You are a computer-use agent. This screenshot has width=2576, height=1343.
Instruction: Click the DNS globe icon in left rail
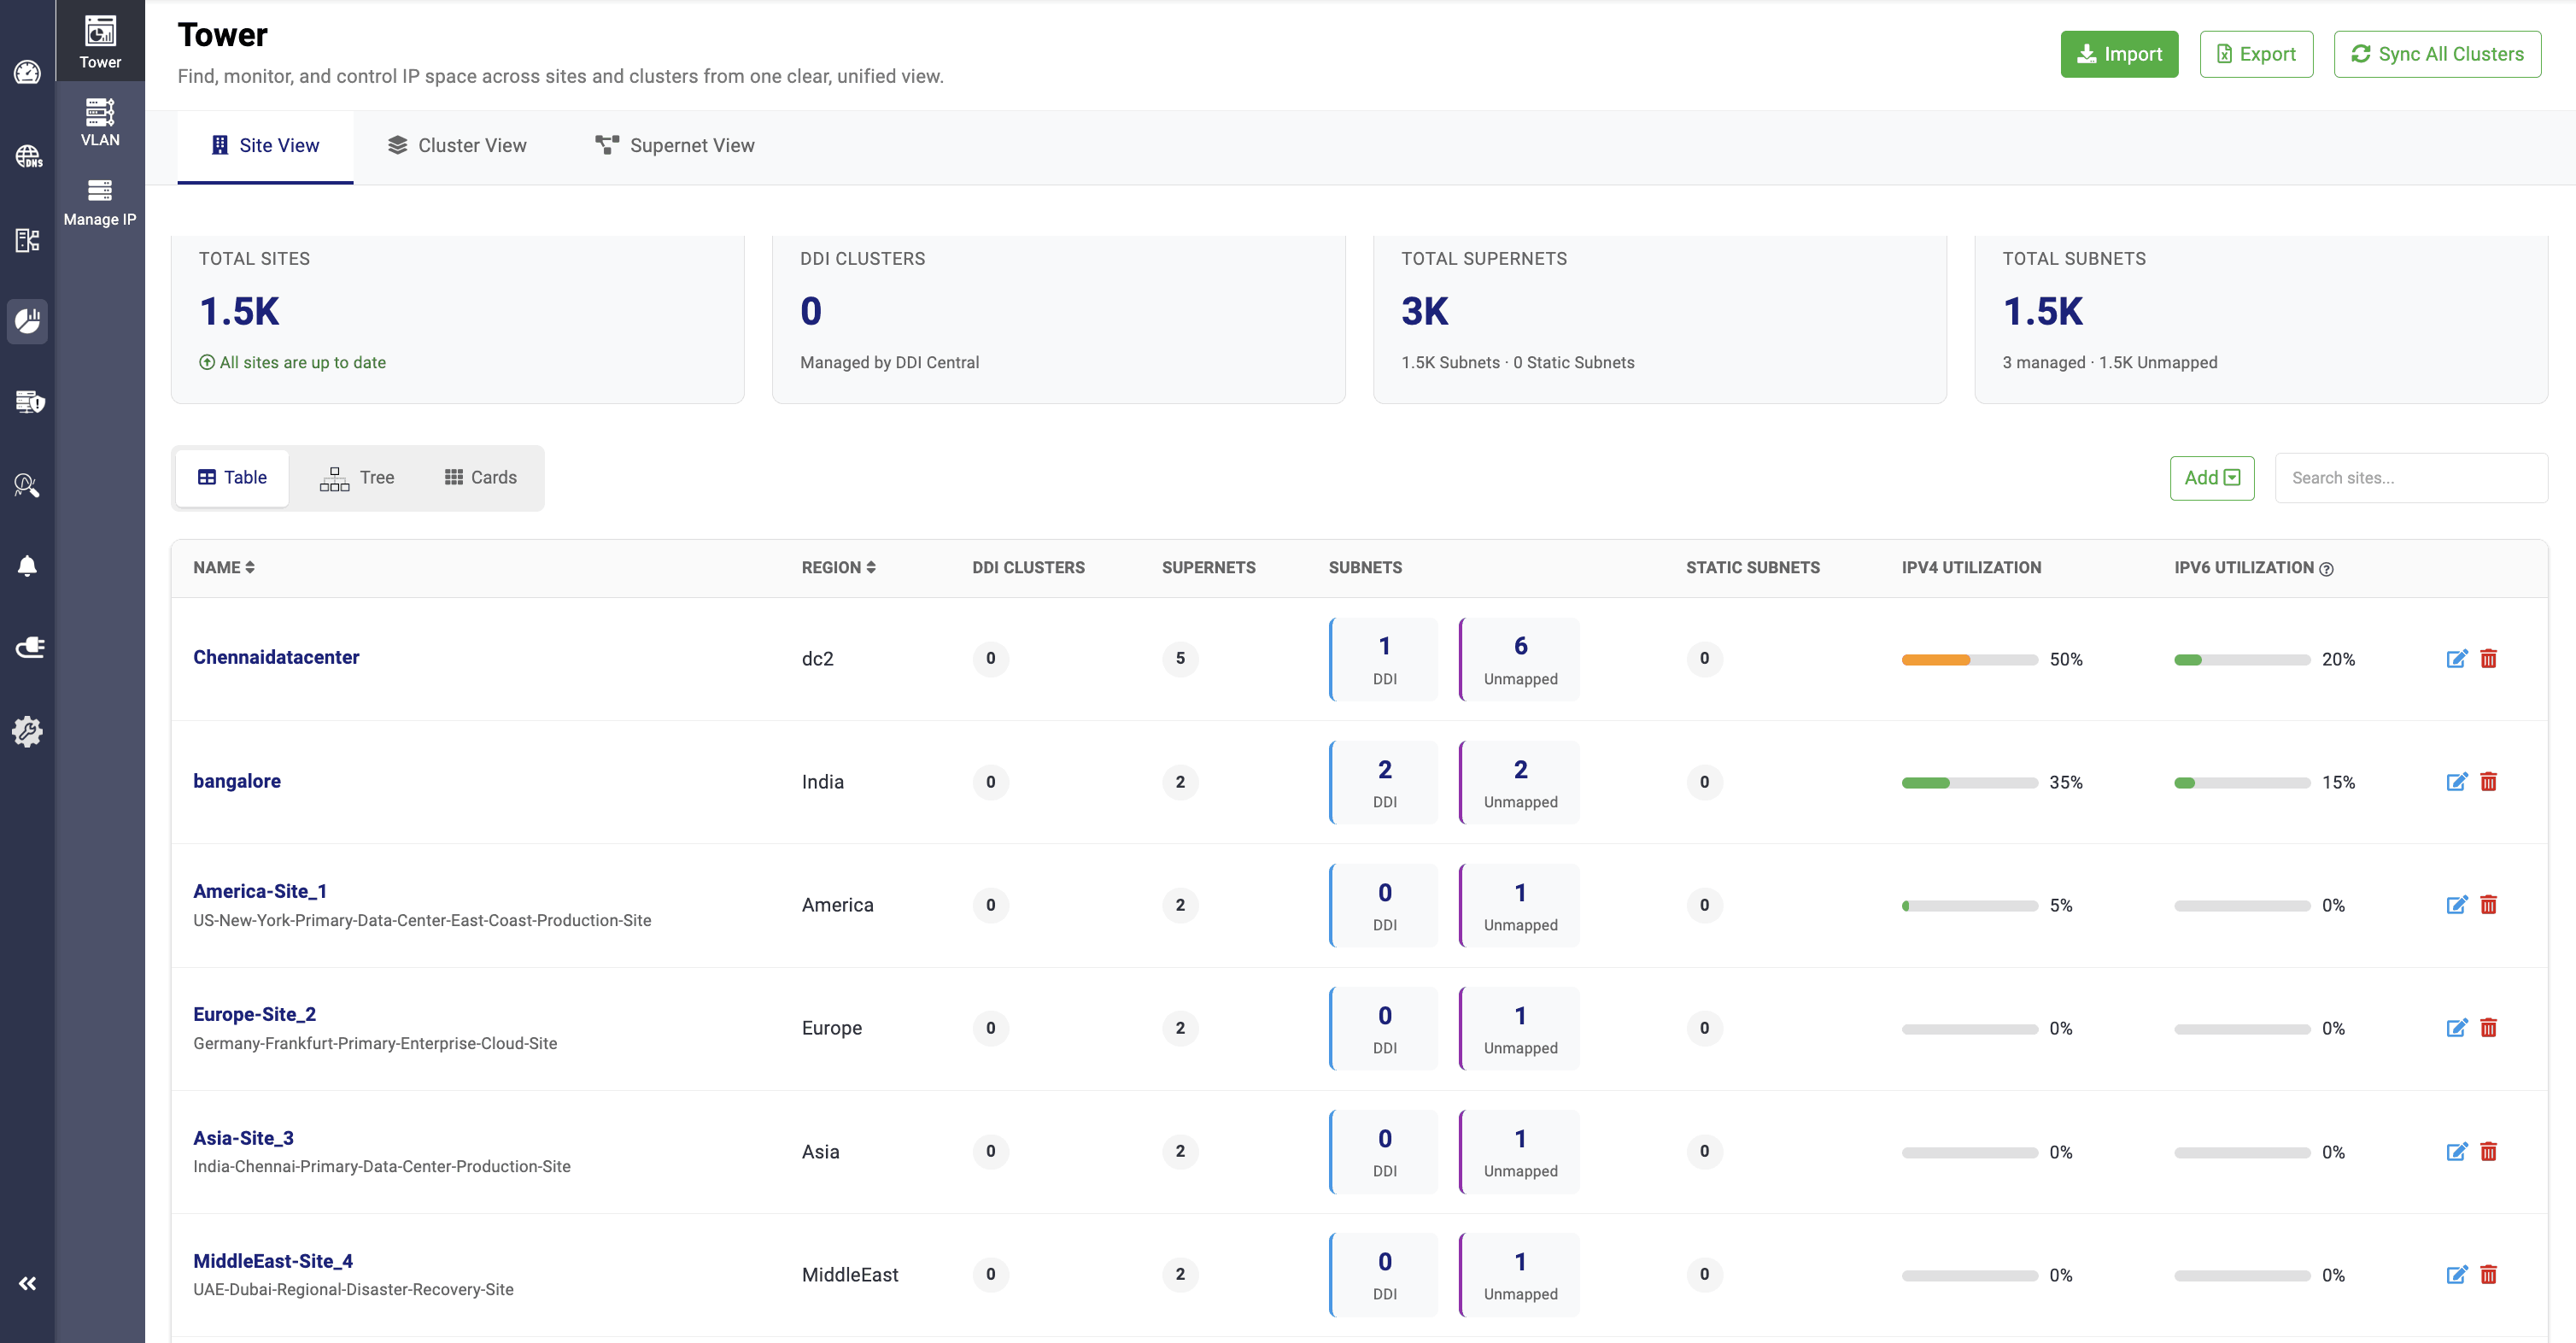28,156
